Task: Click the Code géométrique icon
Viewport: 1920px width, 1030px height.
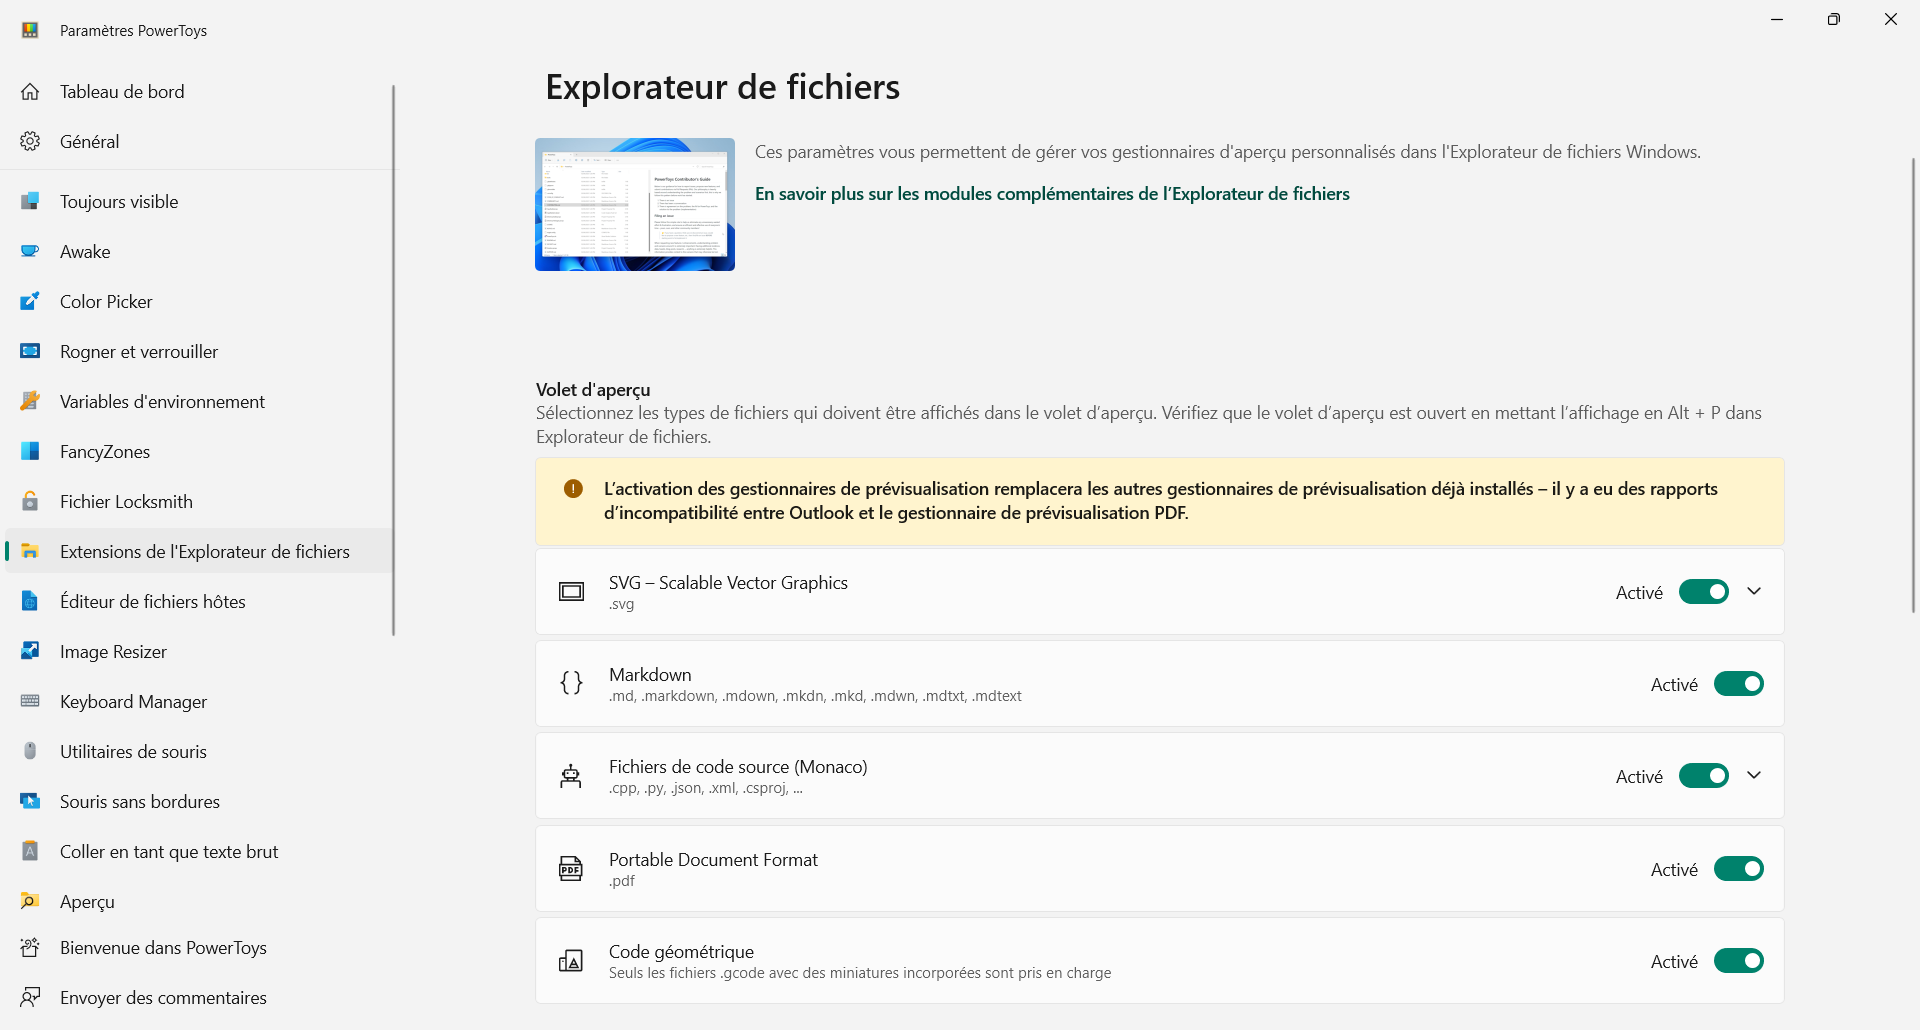Action: [571, 961]
